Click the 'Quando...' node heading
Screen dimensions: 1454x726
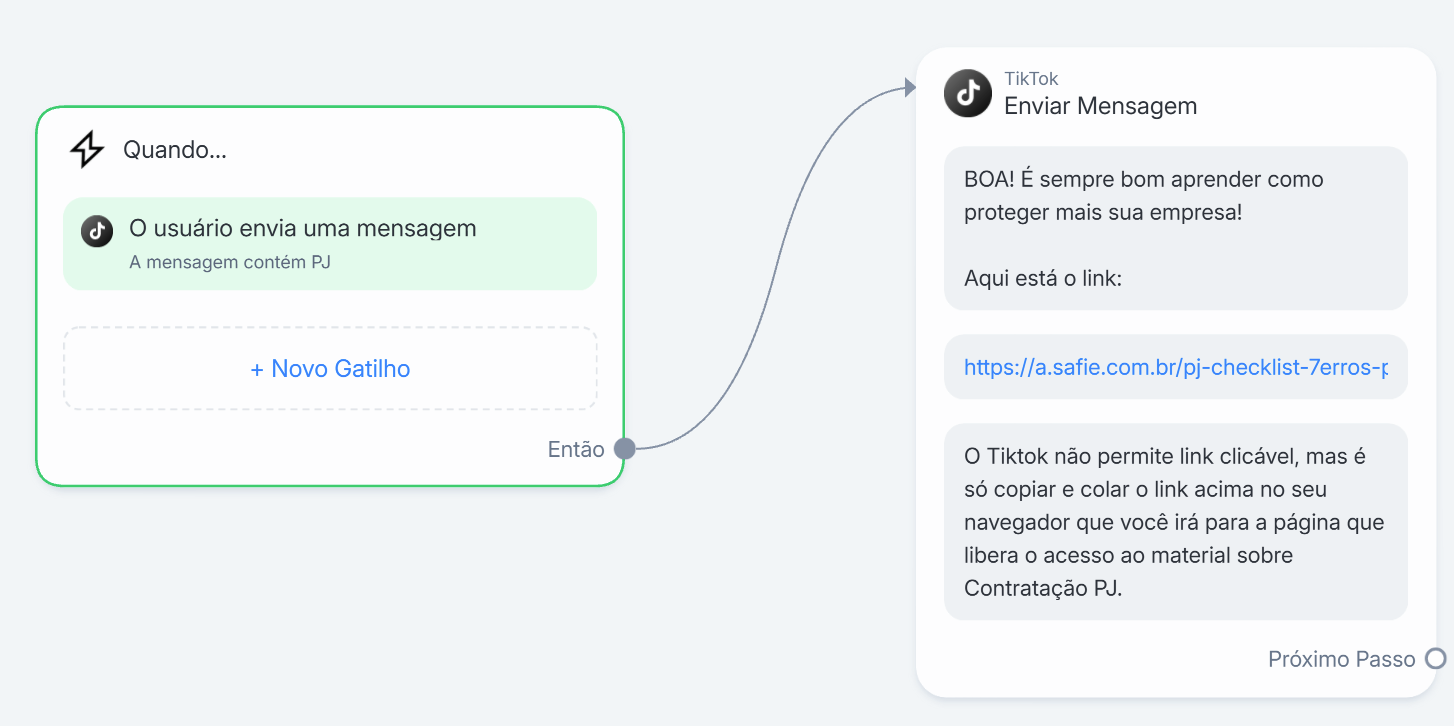click(x=175, y=150)
